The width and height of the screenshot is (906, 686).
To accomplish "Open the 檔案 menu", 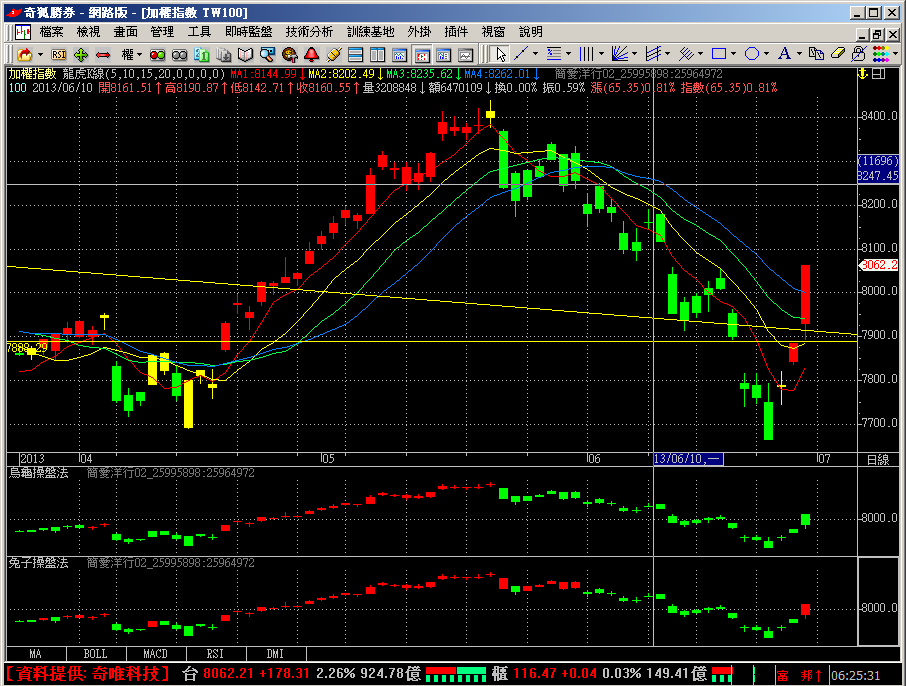I will 51,32.
